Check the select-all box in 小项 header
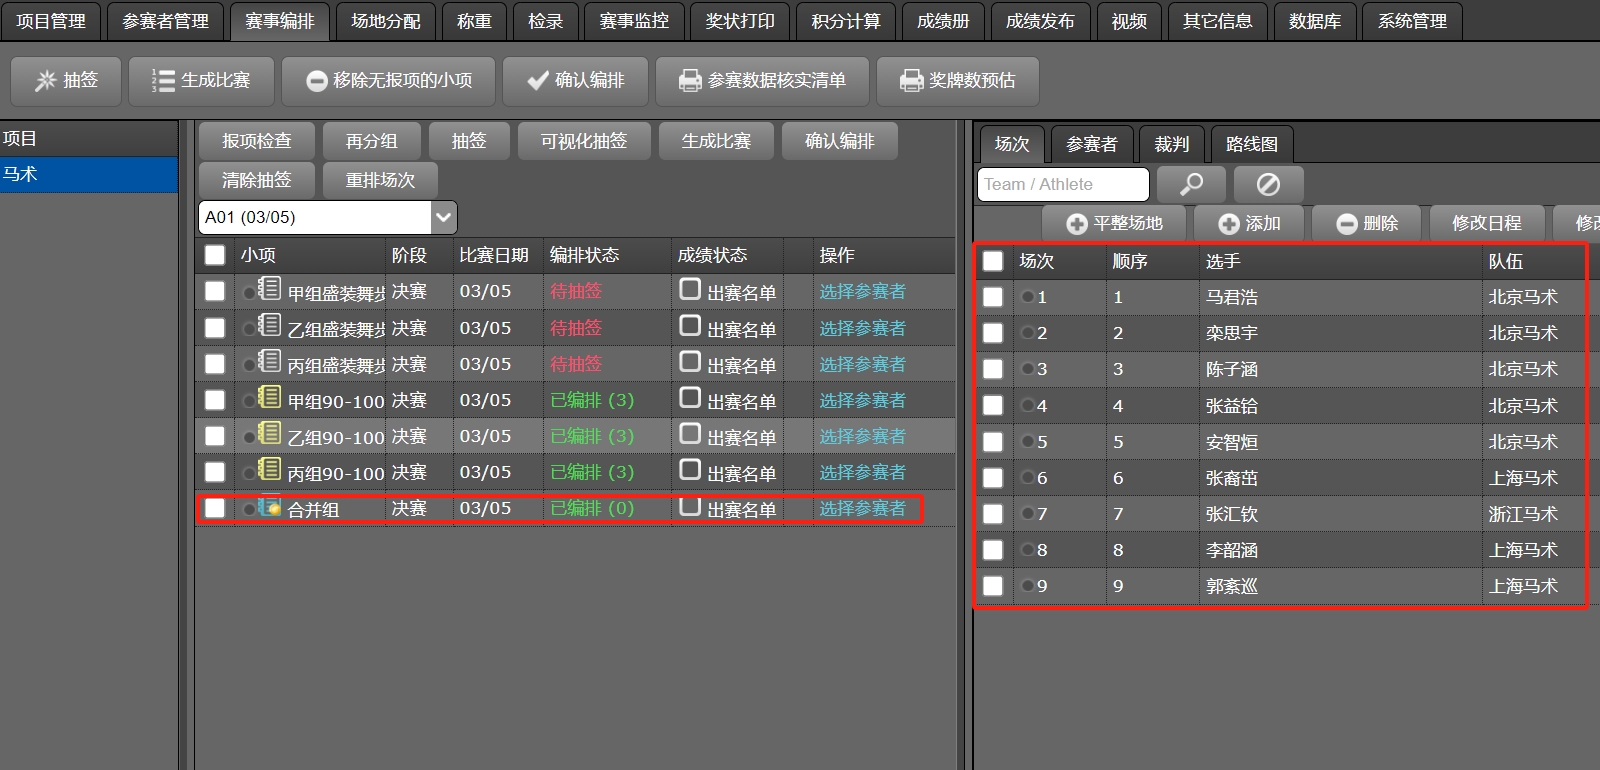Viewport: 1600px width, 770px height. click(x=215, y=255)
